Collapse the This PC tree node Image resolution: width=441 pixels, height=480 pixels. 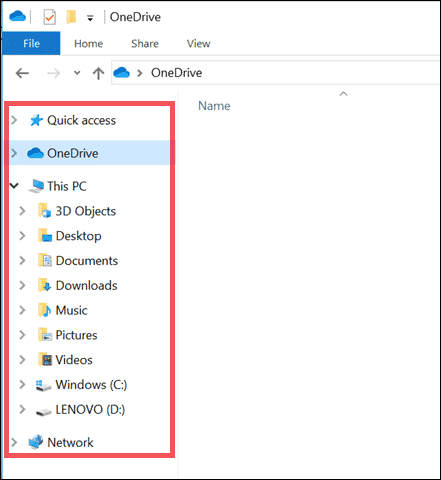(14, 186)
